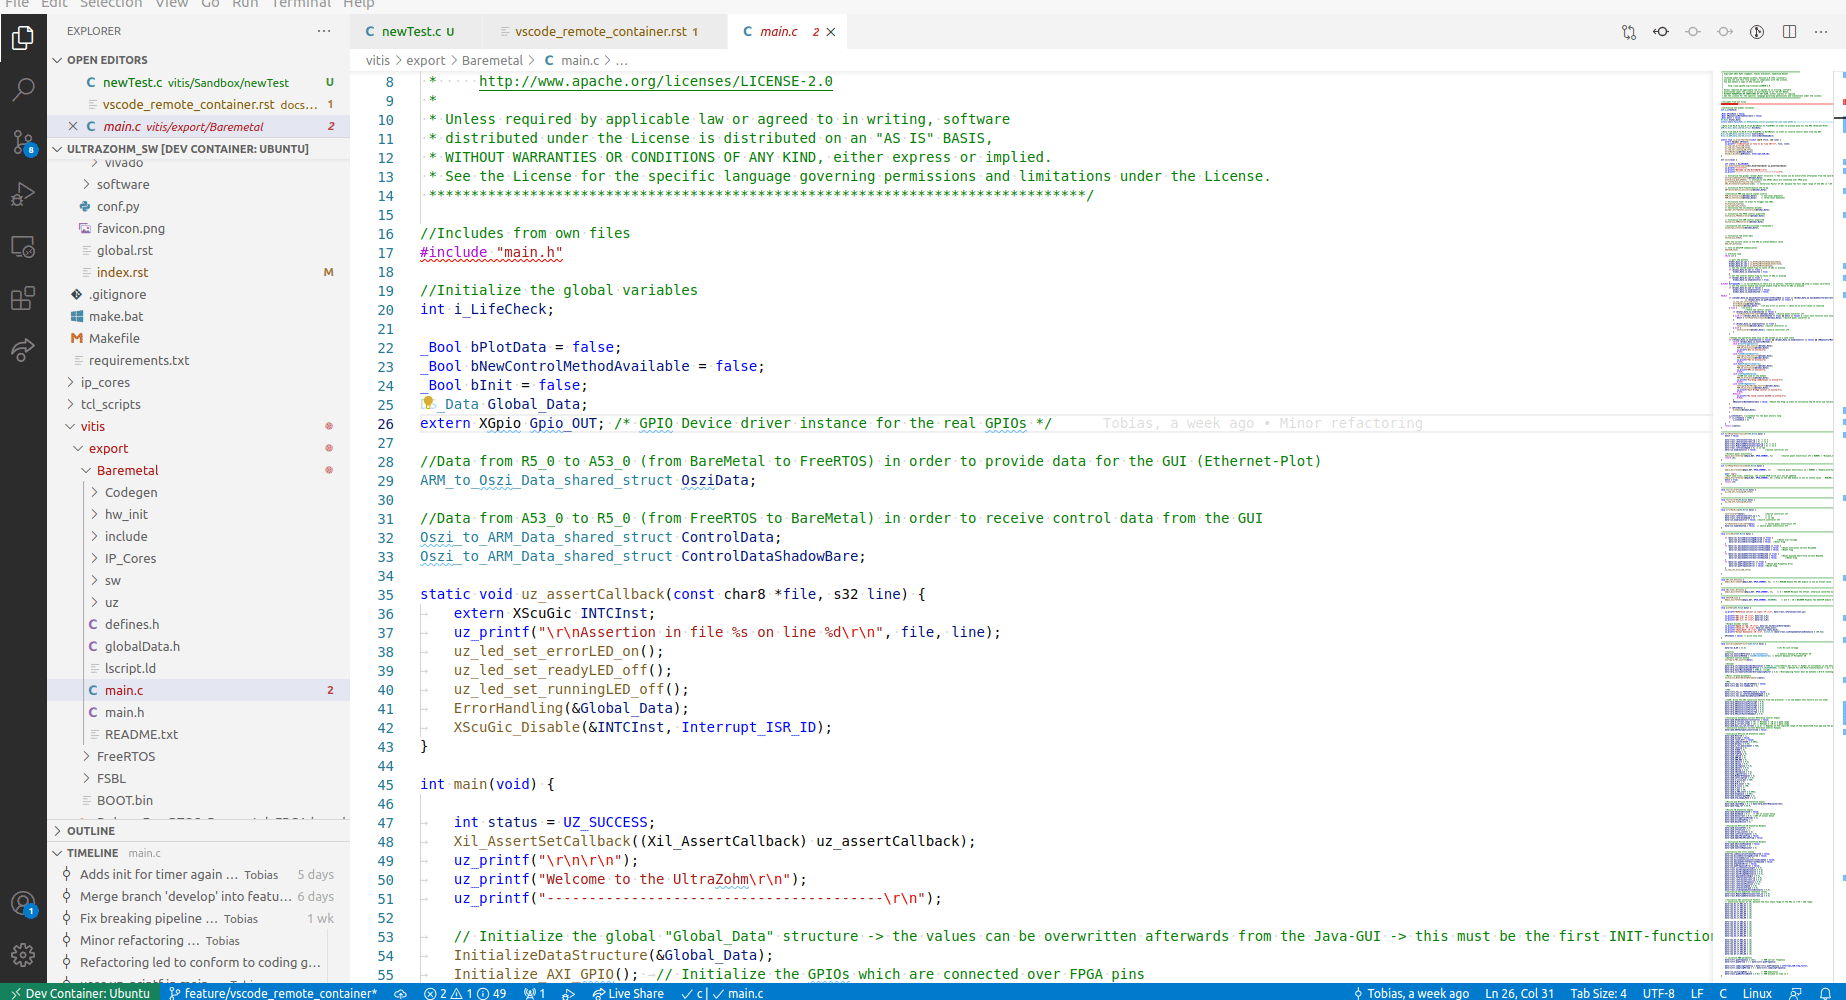
Task: Click the Split Editor icon in the toolbar
Action: pyautogui.click(x=1789, y=31)
